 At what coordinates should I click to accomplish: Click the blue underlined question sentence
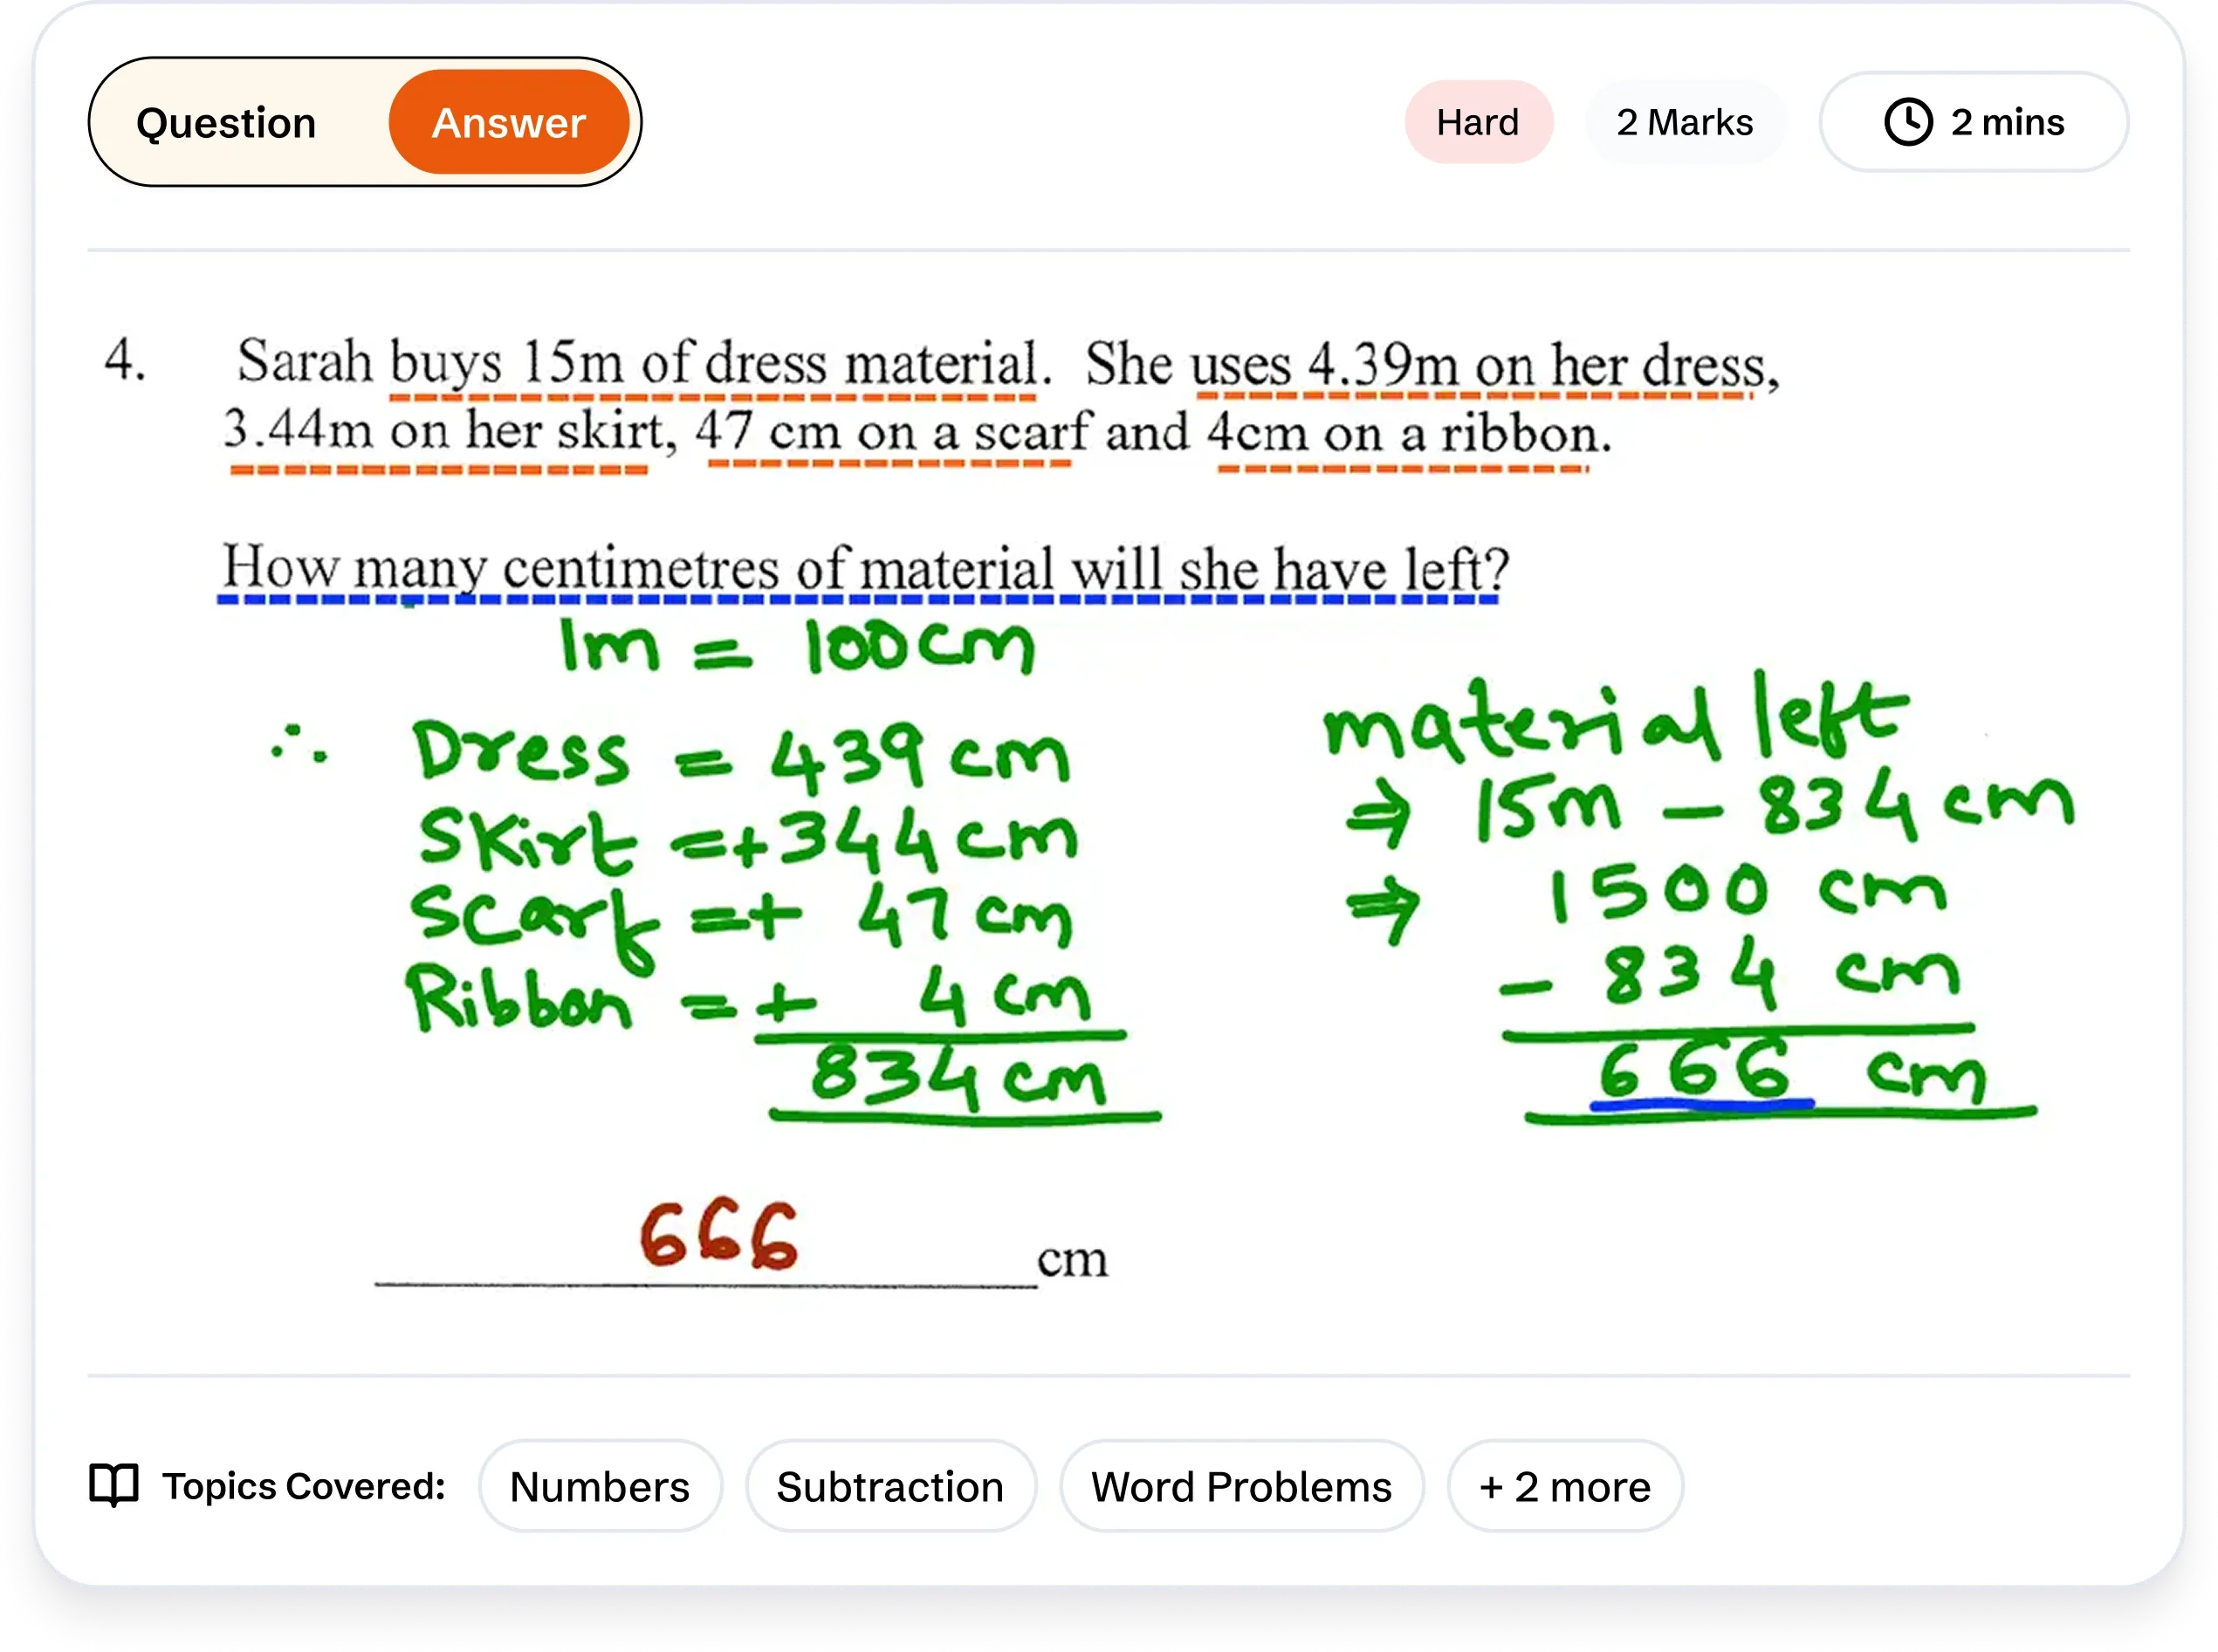pyautogui.click(x=864, y=568)
